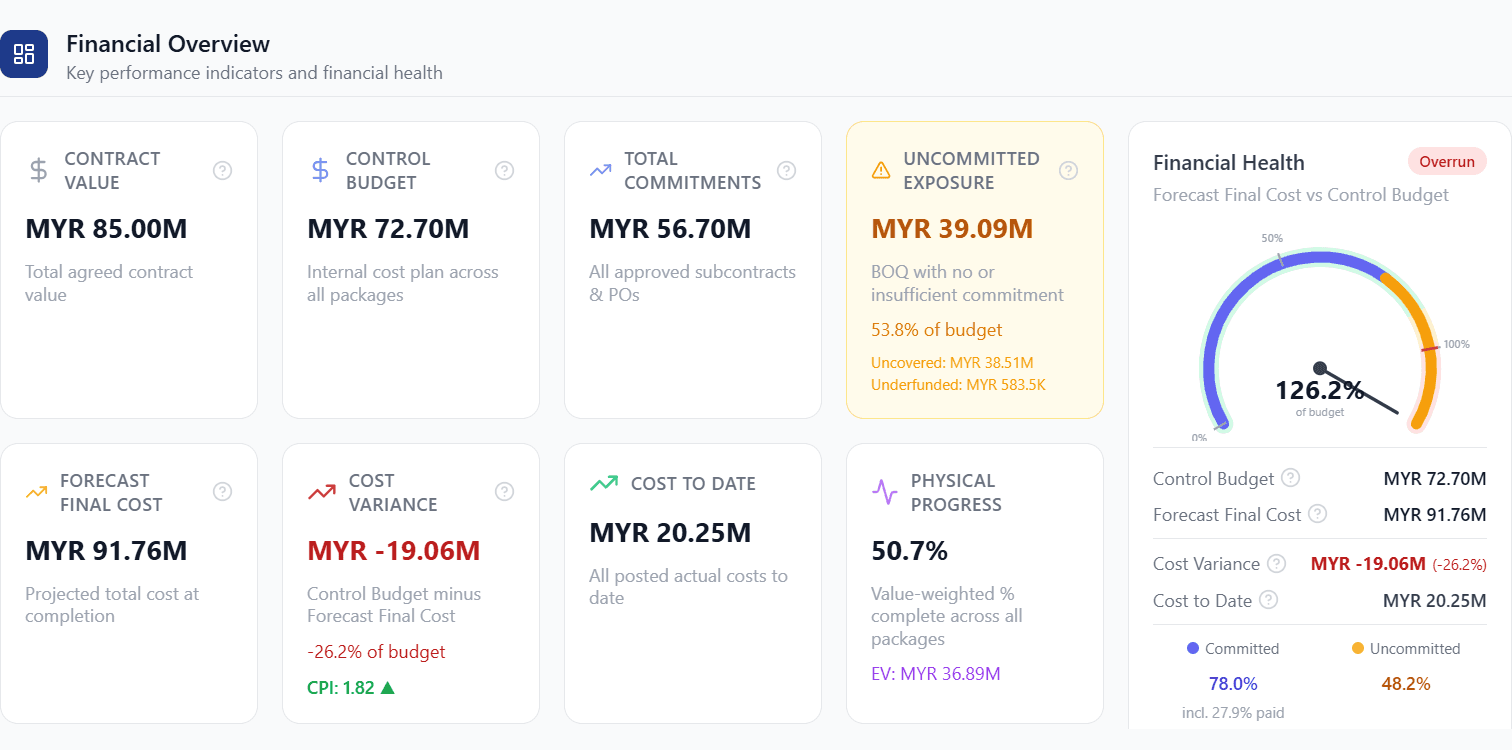Select the Uncommitted legend item

pos(1406,648)
